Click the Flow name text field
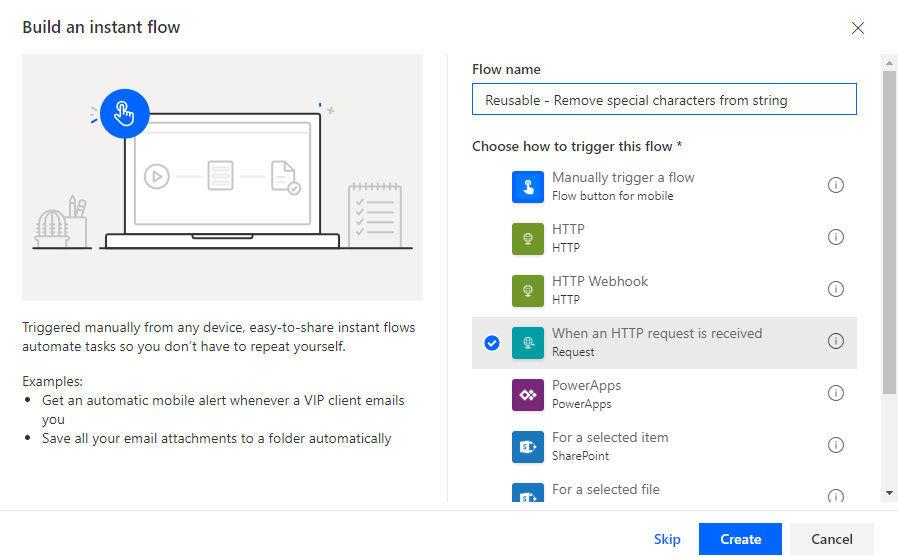 [664, 100]
